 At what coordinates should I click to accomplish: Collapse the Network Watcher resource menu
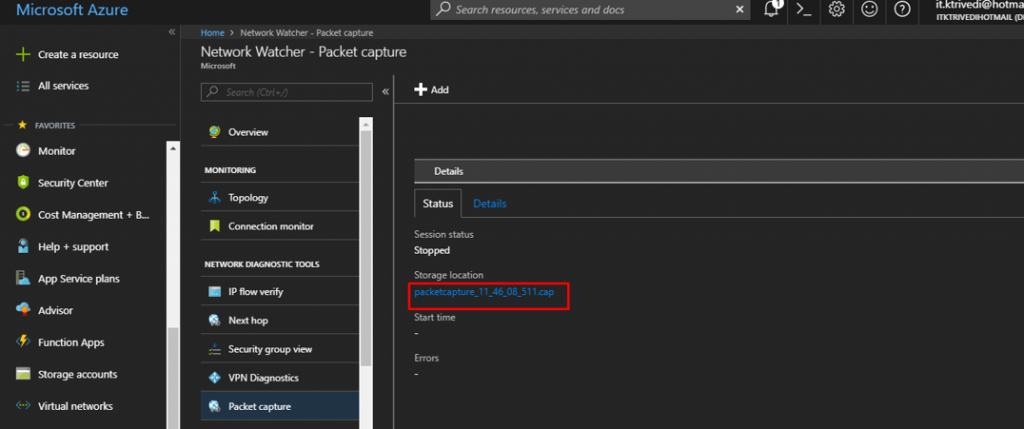coord(385,91)
